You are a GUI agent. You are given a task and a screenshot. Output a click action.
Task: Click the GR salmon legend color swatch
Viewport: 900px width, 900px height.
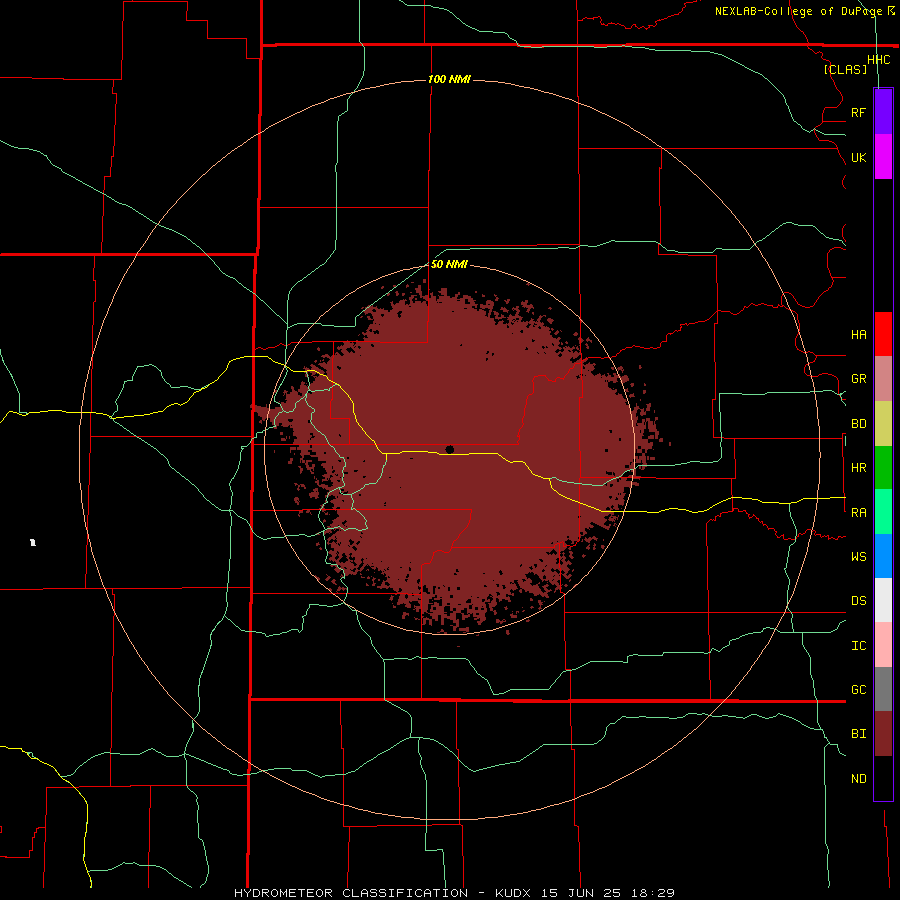(883, 379)
